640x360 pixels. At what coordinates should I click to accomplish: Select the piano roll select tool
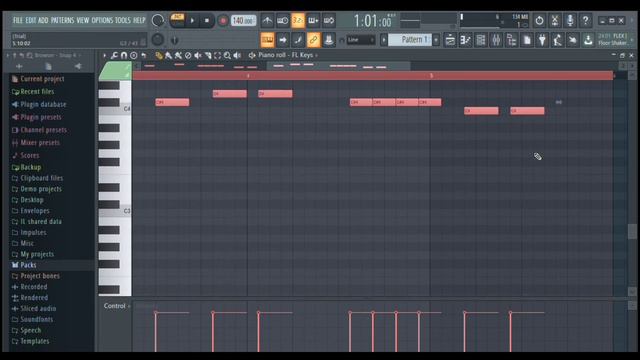pyautogui.click(x=218, y=55)
